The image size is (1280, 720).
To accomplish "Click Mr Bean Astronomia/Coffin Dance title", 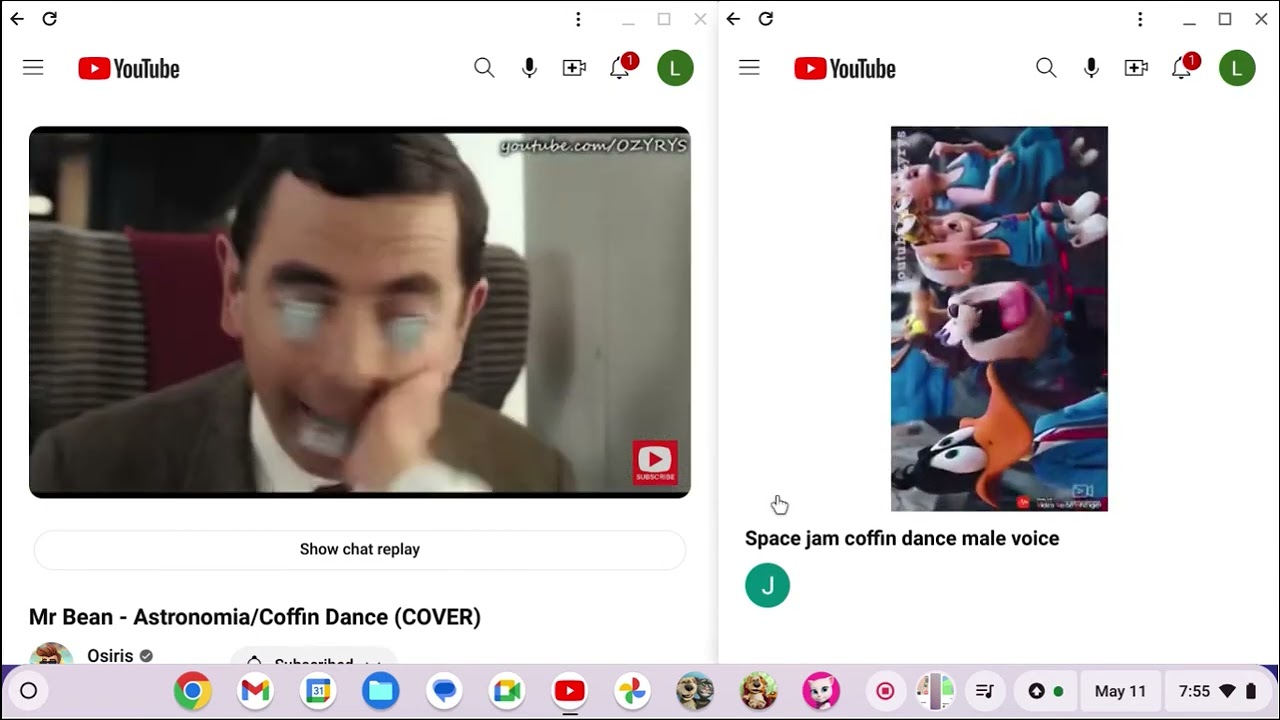I will [255, 617].
